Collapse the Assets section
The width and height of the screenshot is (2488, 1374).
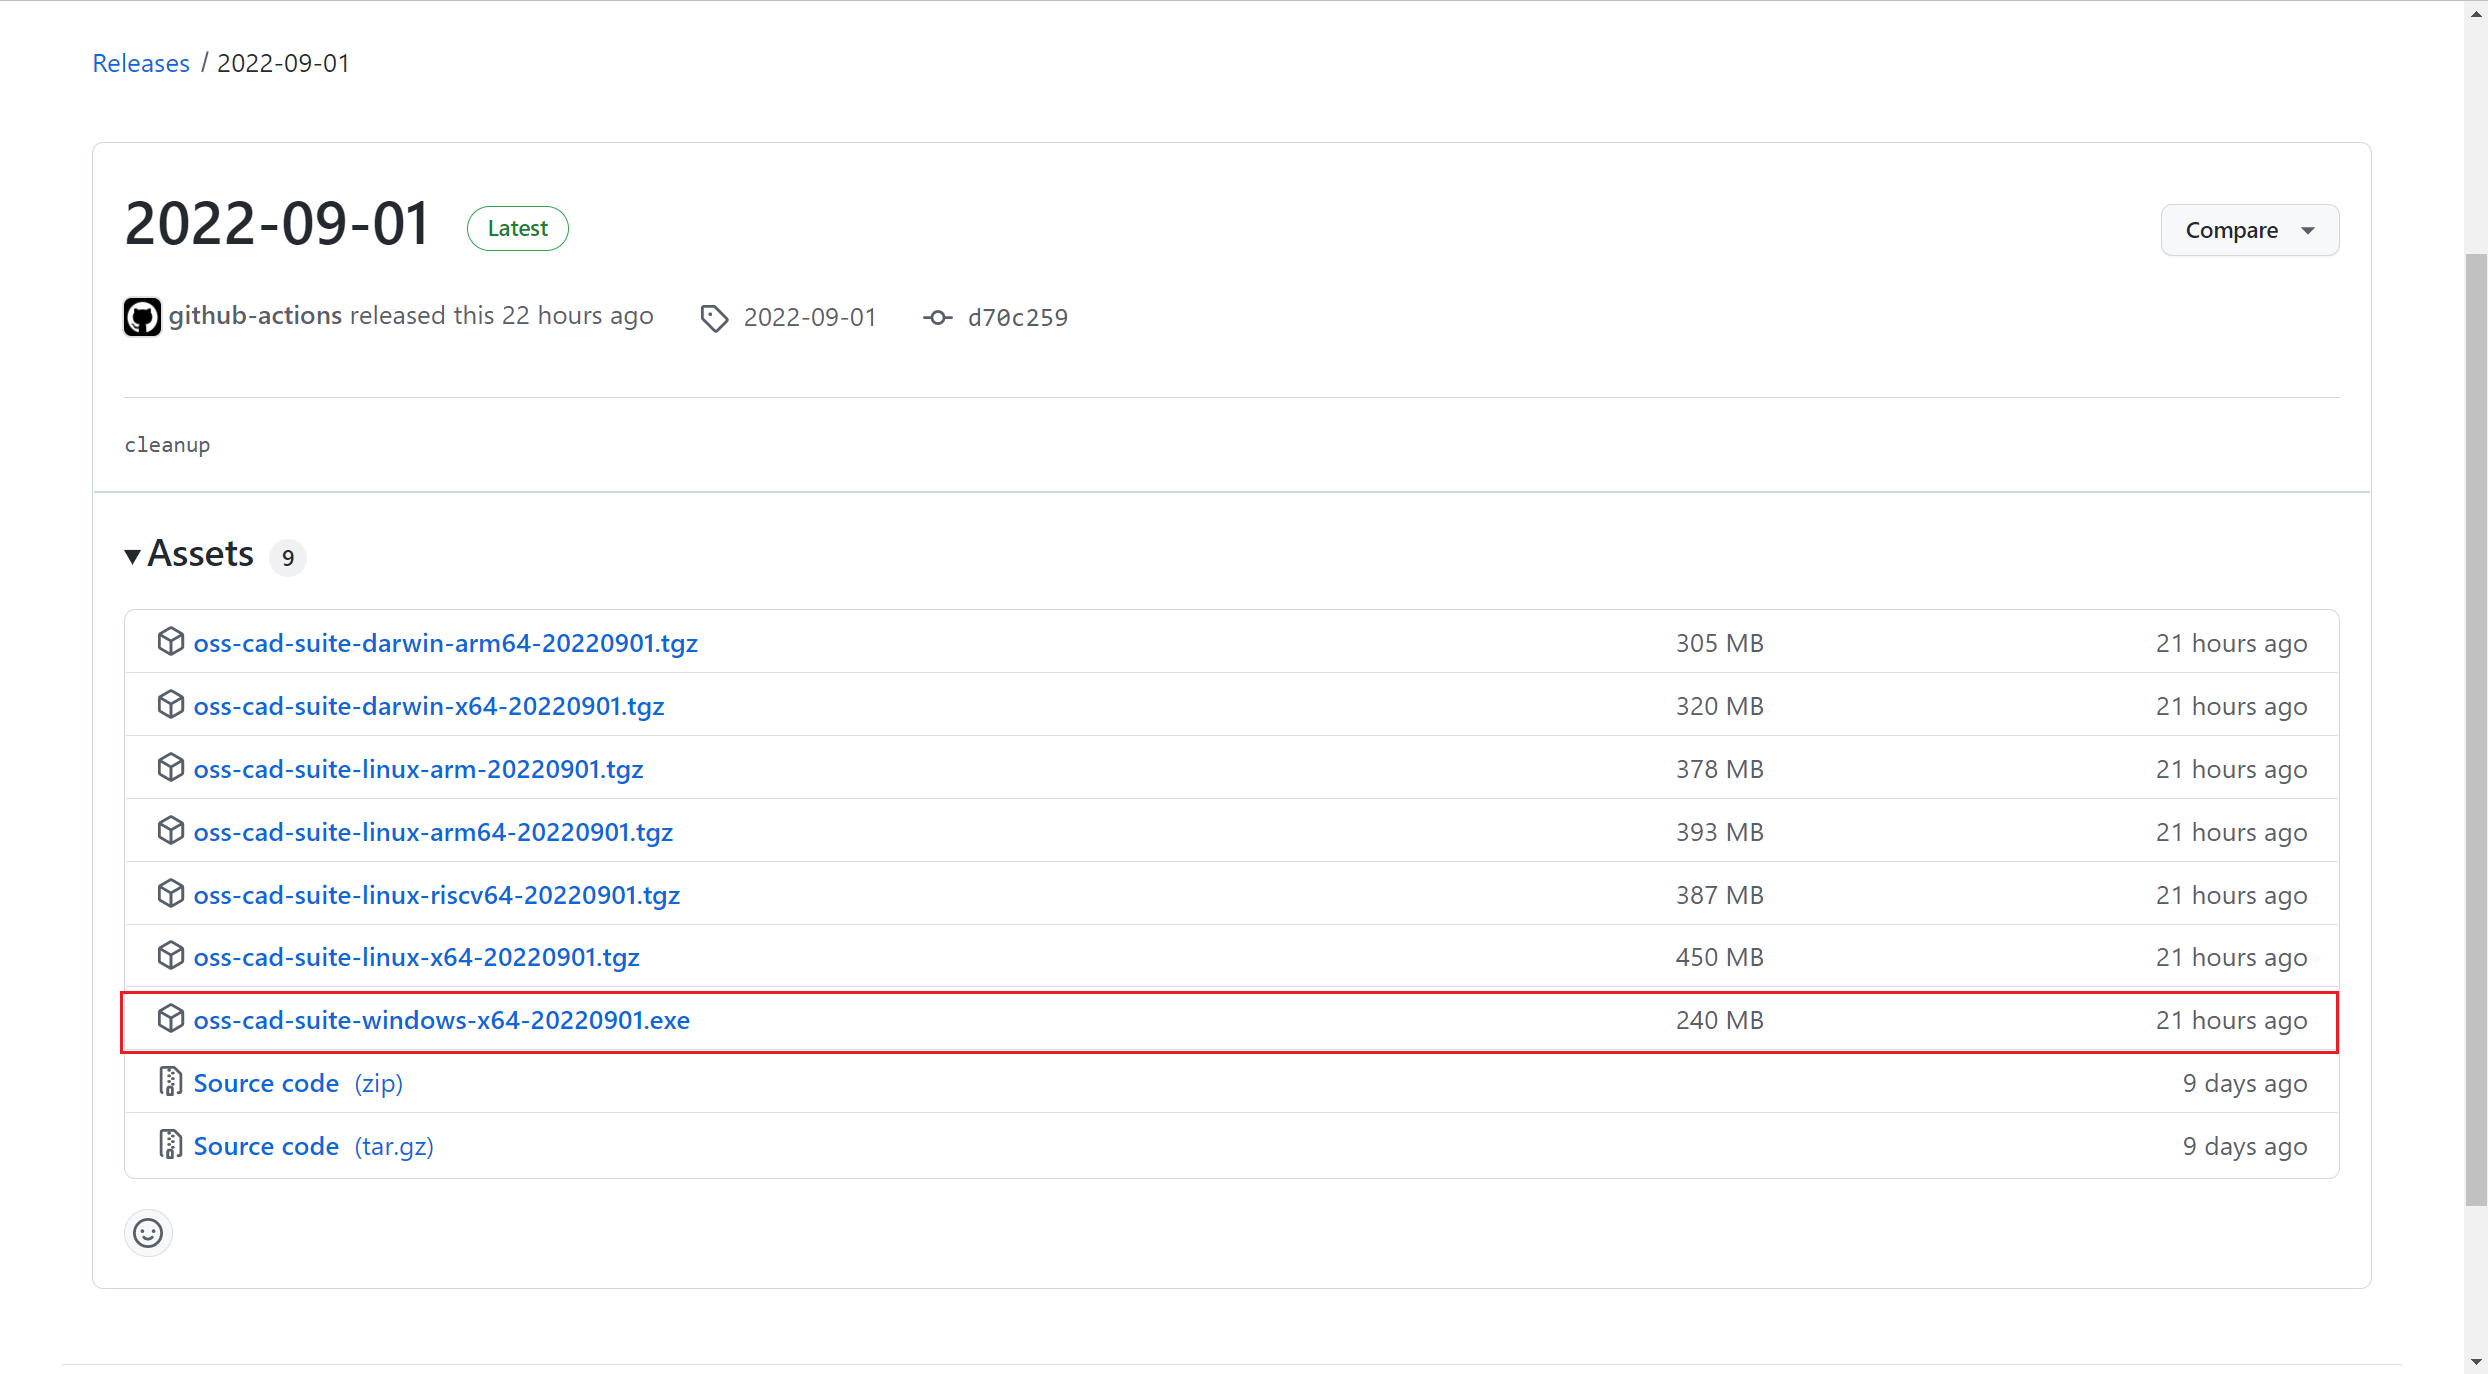click(x=190, y=554)
